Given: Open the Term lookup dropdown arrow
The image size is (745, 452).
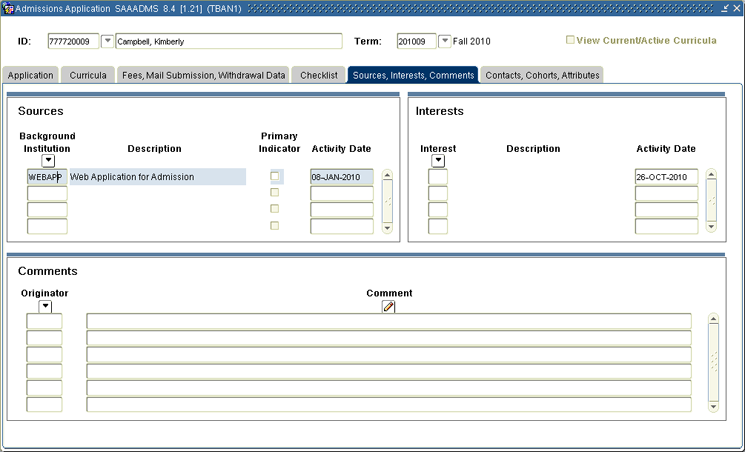Looking at the screenshot, I should click(444, 41).
